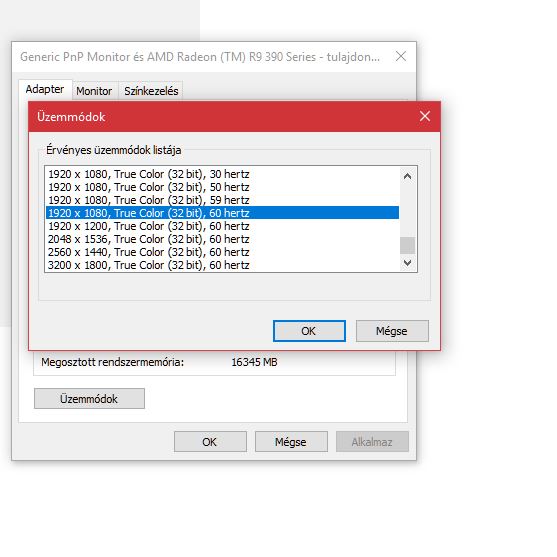Pick 3200 x 1800 60 hertz mode
This screenshot has height=557, width=557.
222,265
